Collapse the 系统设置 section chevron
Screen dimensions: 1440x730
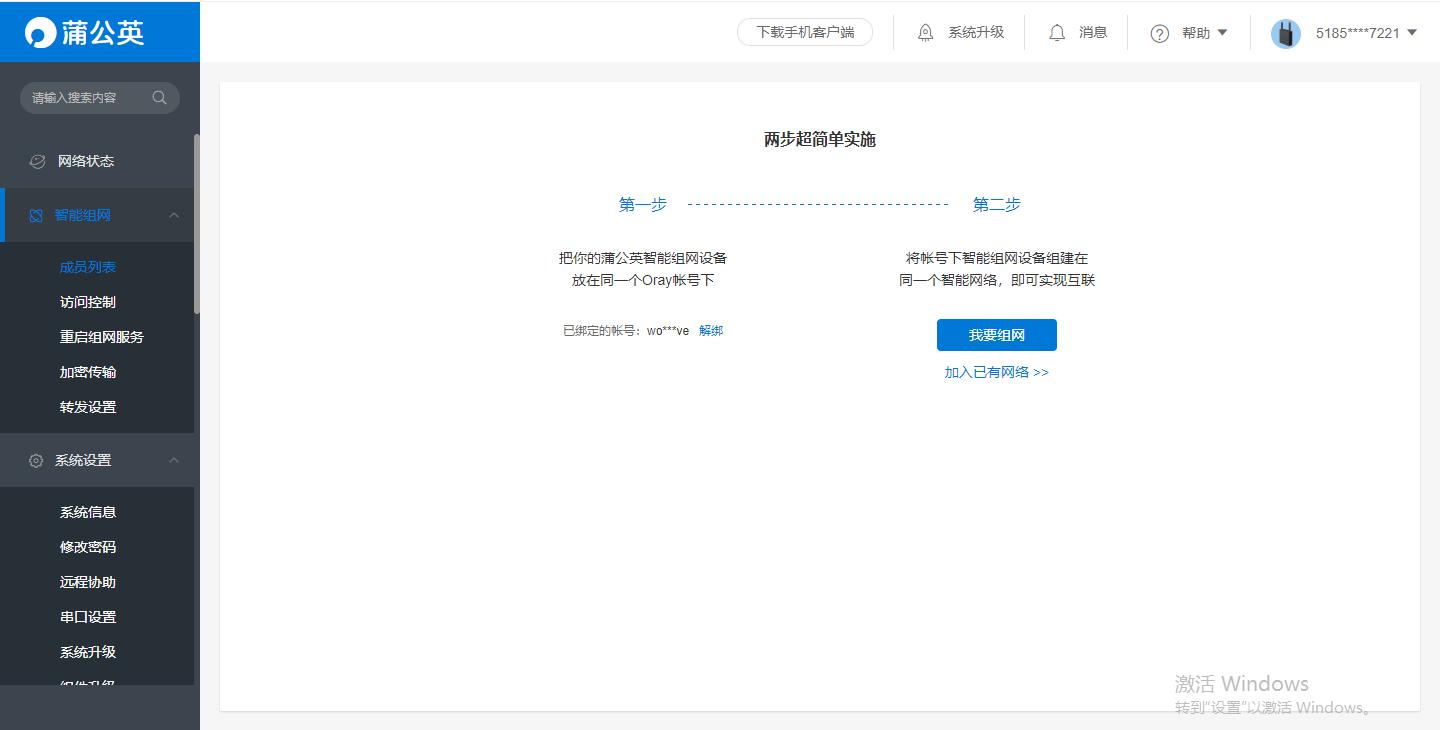(175, 460)
